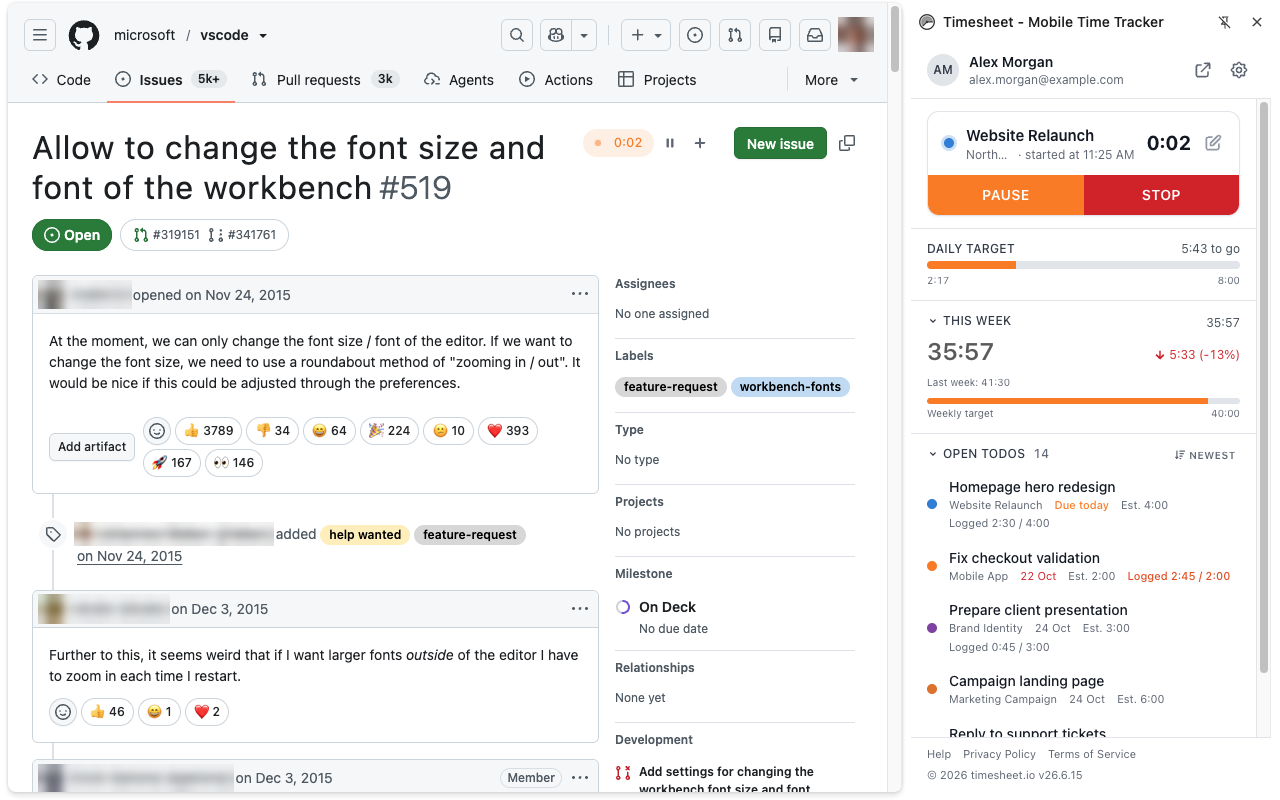This screenshot has width=1280, height=800.
Task: Open the vscode repository dropdown arrow
Action: click(x=263, y=36)
